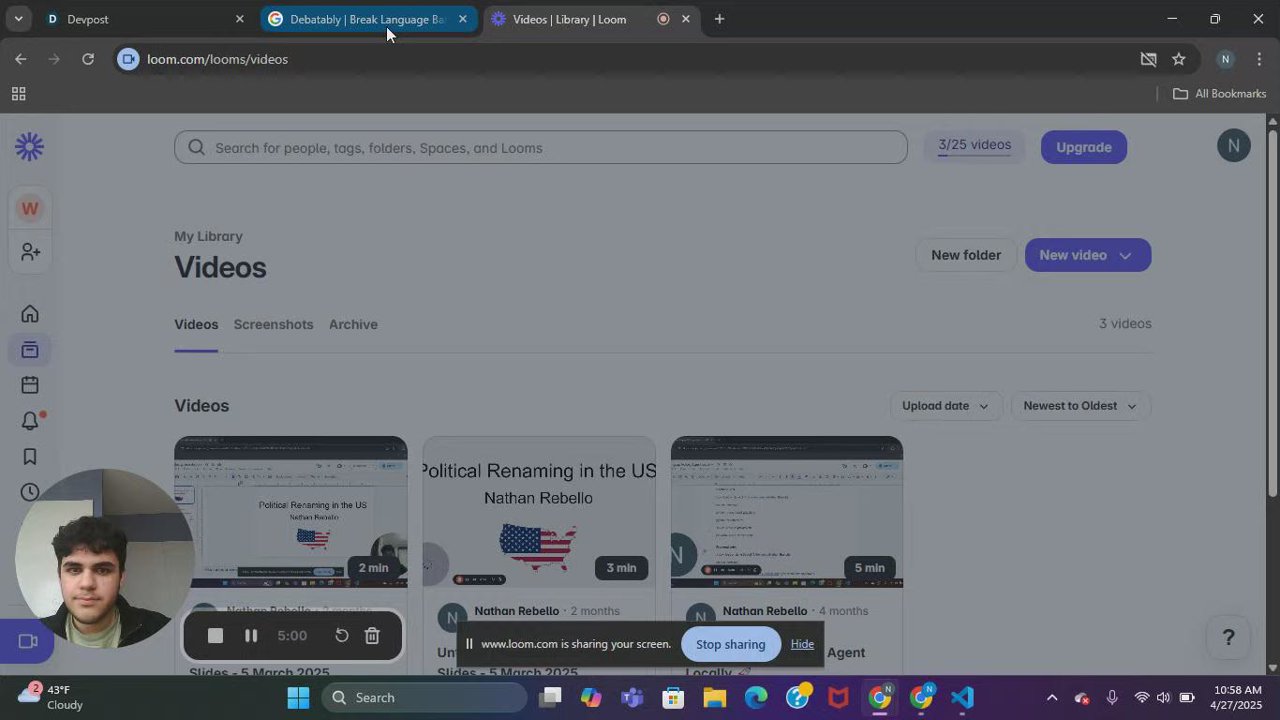Open the W workspace switcher
1280x720 pixels.
30,209
